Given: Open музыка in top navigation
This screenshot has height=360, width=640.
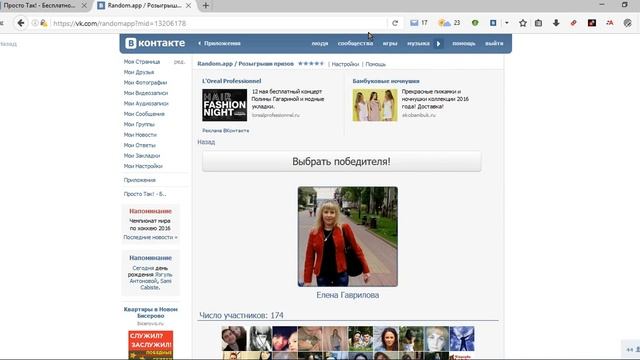Looking at the screenshot, I should click(x=418, y=43).
